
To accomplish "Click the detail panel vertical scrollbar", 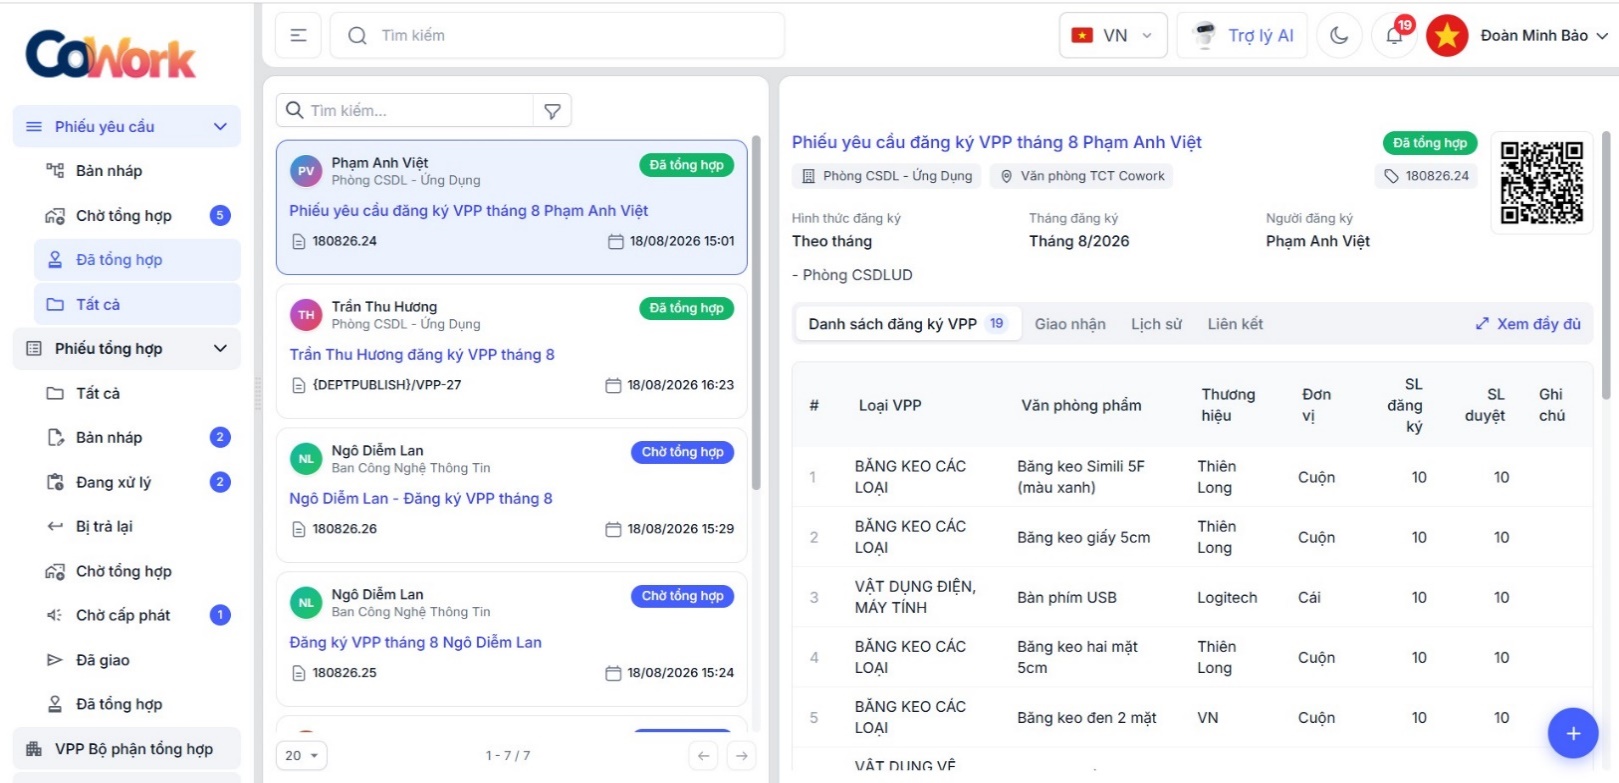I will point(1606,265).
